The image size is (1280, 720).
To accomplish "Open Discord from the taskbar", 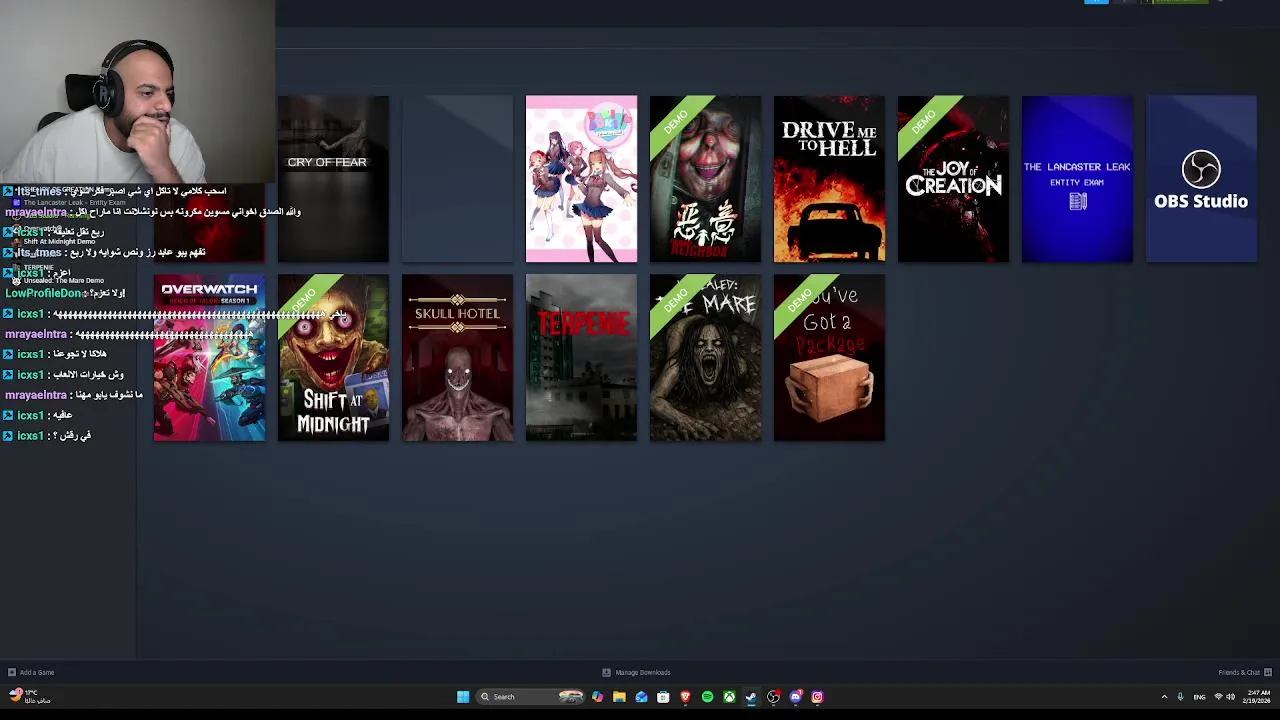I will (795, 697).
